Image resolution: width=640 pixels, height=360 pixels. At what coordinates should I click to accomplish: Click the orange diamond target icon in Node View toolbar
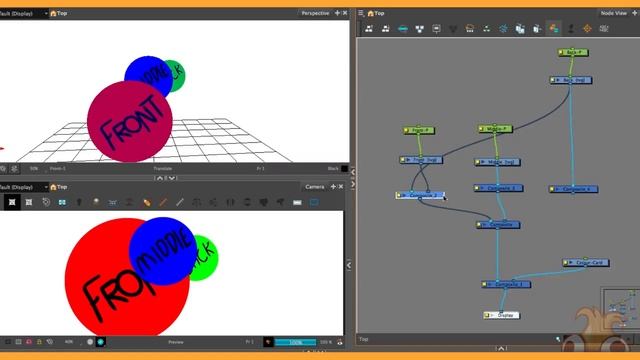point(587,29)
